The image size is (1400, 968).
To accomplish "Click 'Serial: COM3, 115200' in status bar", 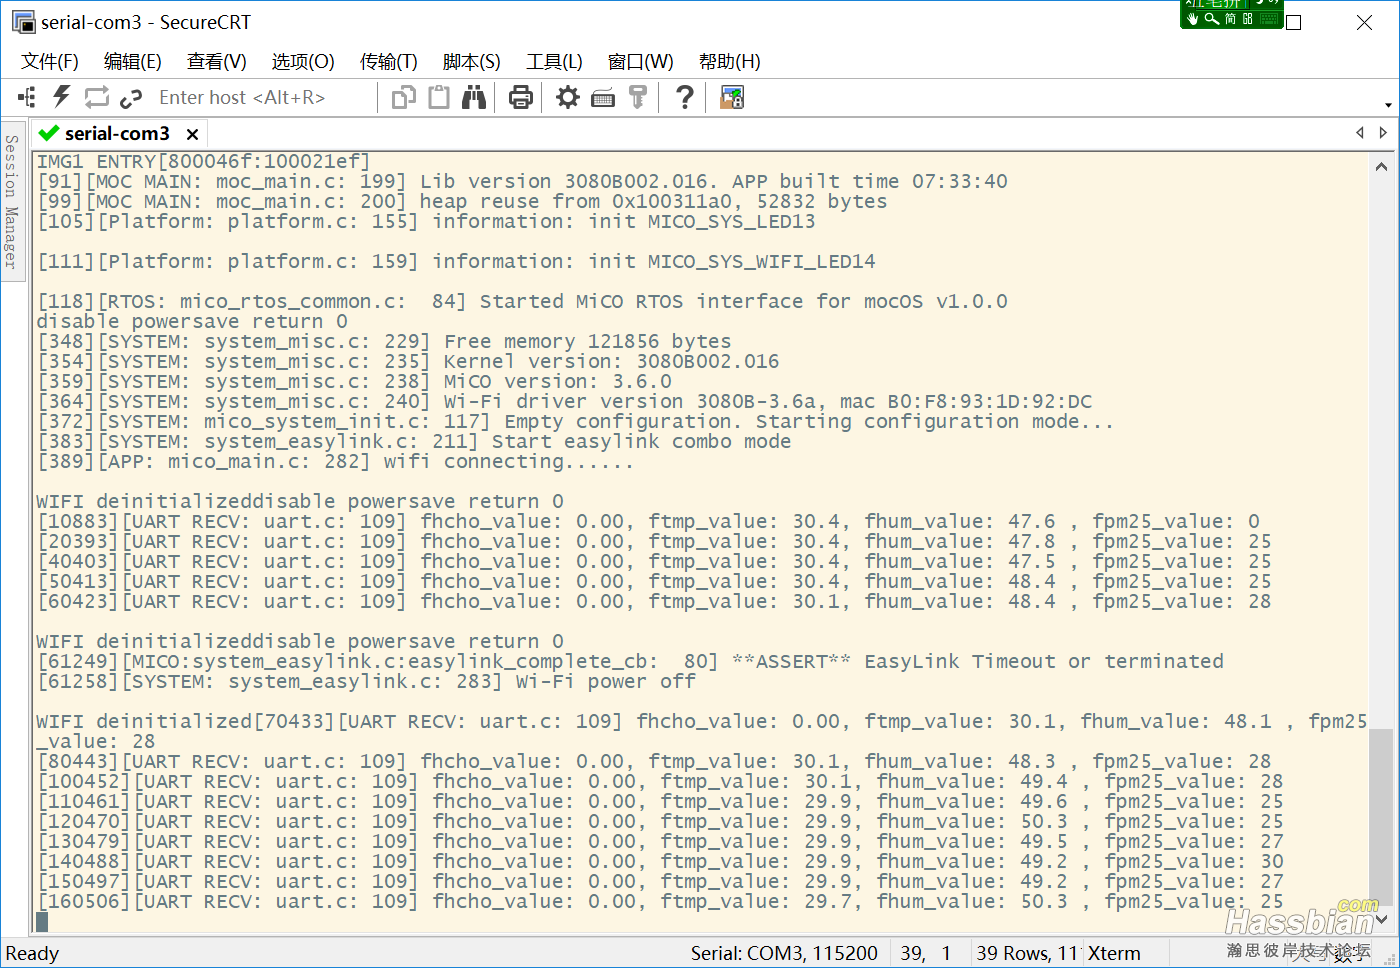I will point(784,953).
